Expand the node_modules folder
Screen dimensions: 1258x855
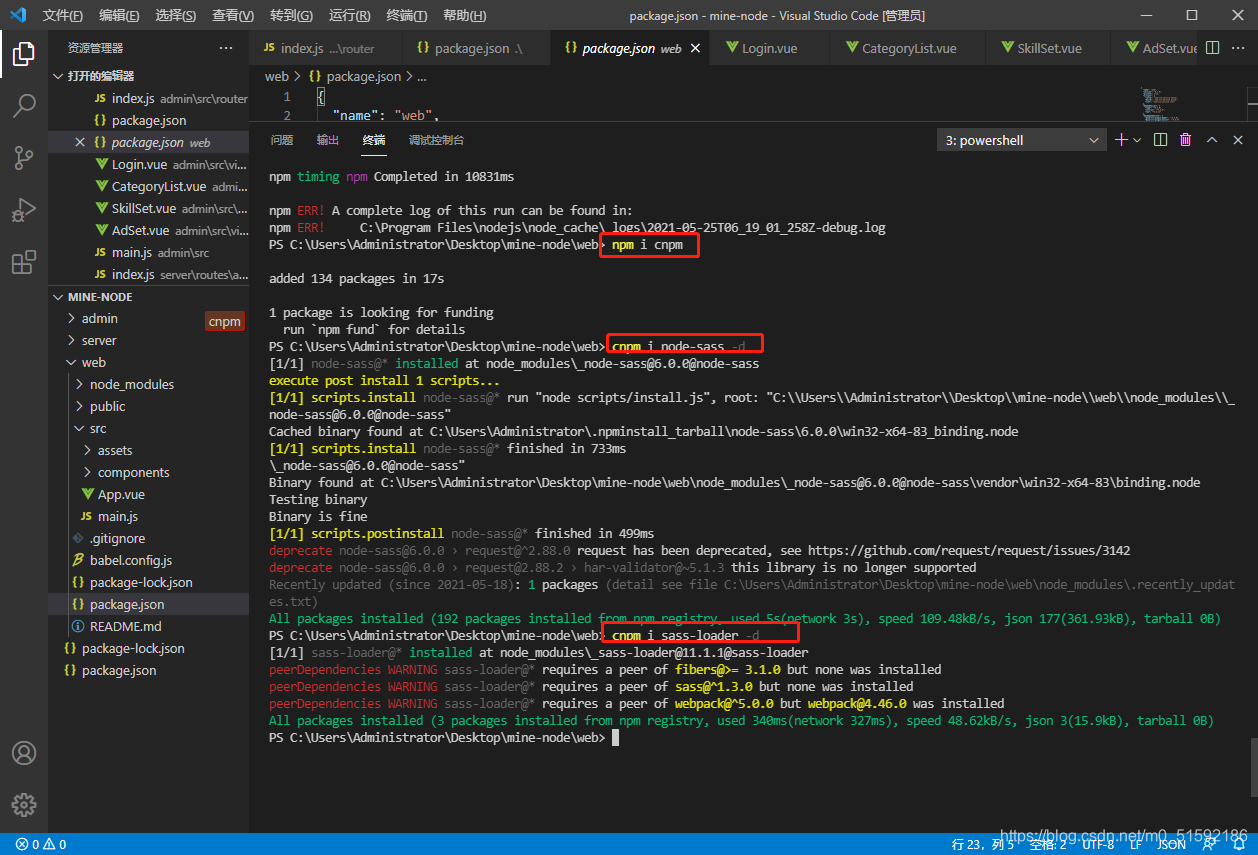tap(131, 384)
